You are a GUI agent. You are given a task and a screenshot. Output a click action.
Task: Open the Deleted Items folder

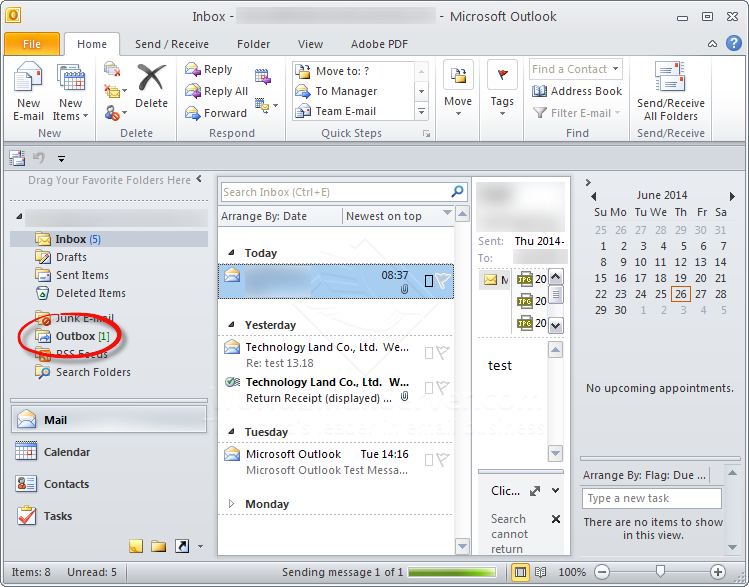click(80, 293)
